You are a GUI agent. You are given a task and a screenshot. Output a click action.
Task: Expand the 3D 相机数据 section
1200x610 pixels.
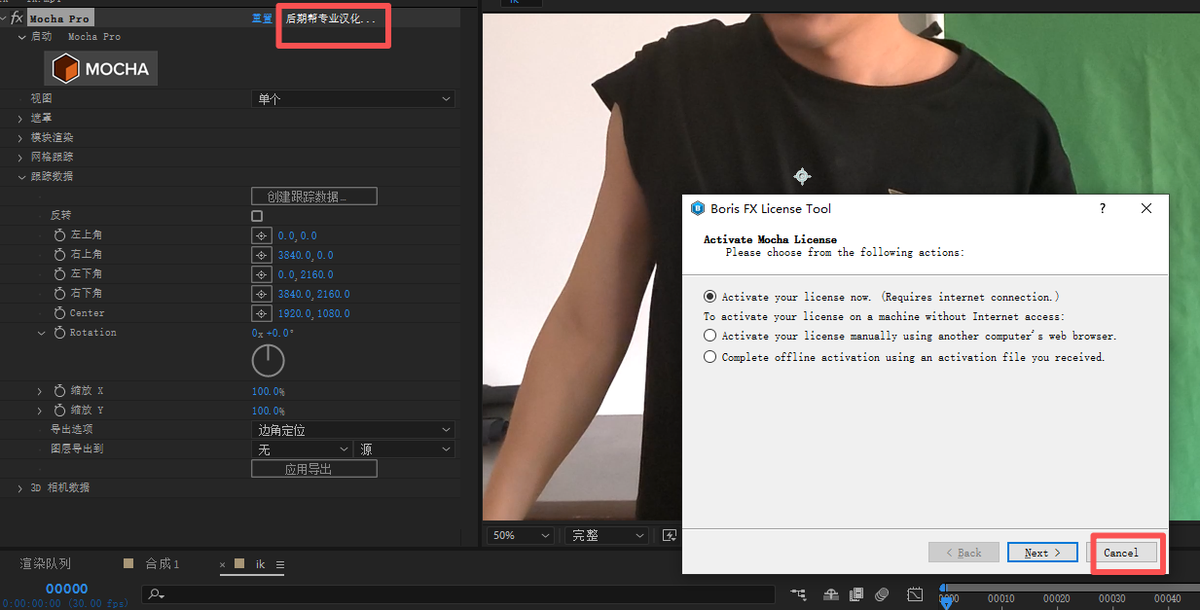tap(21, 488)
